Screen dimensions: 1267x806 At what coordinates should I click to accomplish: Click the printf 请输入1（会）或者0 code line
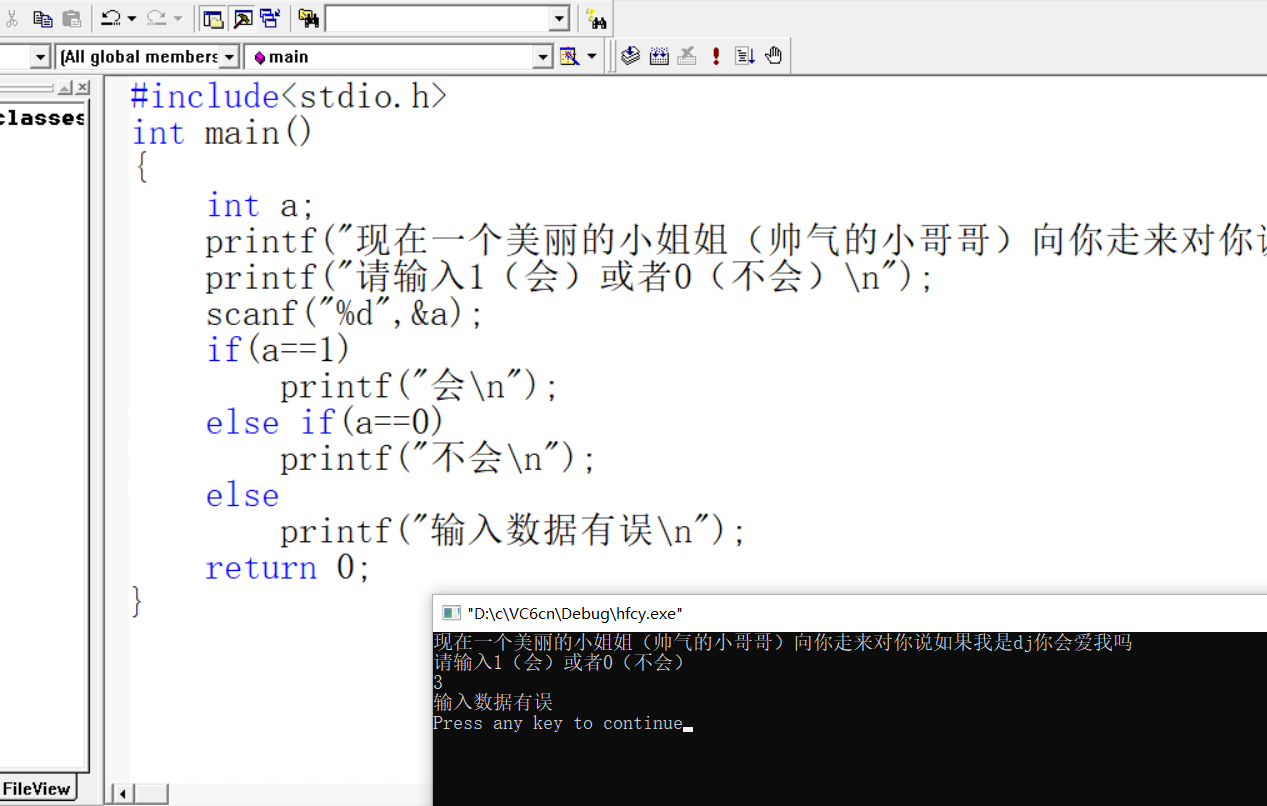coord(570,278)
